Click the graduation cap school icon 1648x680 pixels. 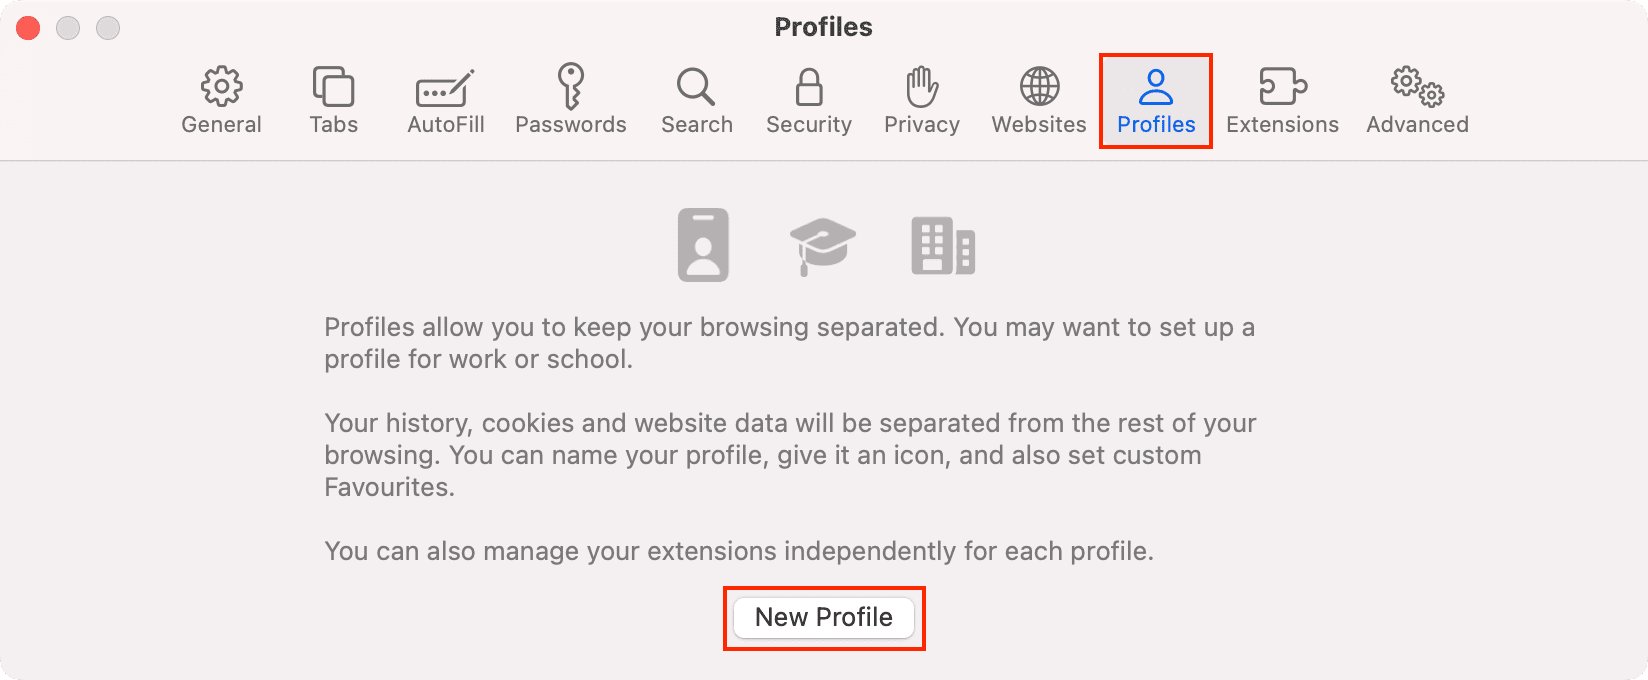click(822, 245)
